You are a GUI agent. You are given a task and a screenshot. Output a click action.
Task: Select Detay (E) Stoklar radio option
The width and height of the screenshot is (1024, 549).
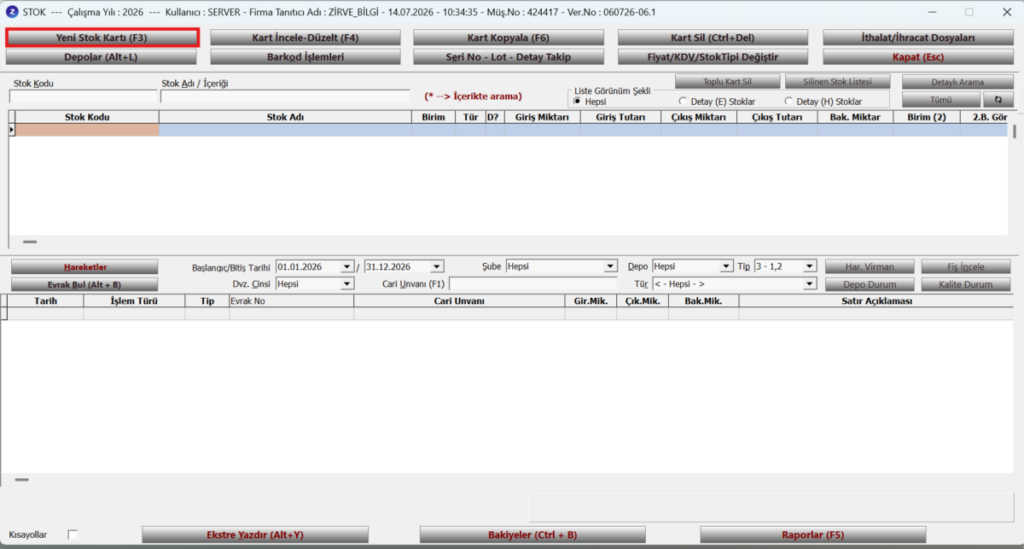(683, 101)
